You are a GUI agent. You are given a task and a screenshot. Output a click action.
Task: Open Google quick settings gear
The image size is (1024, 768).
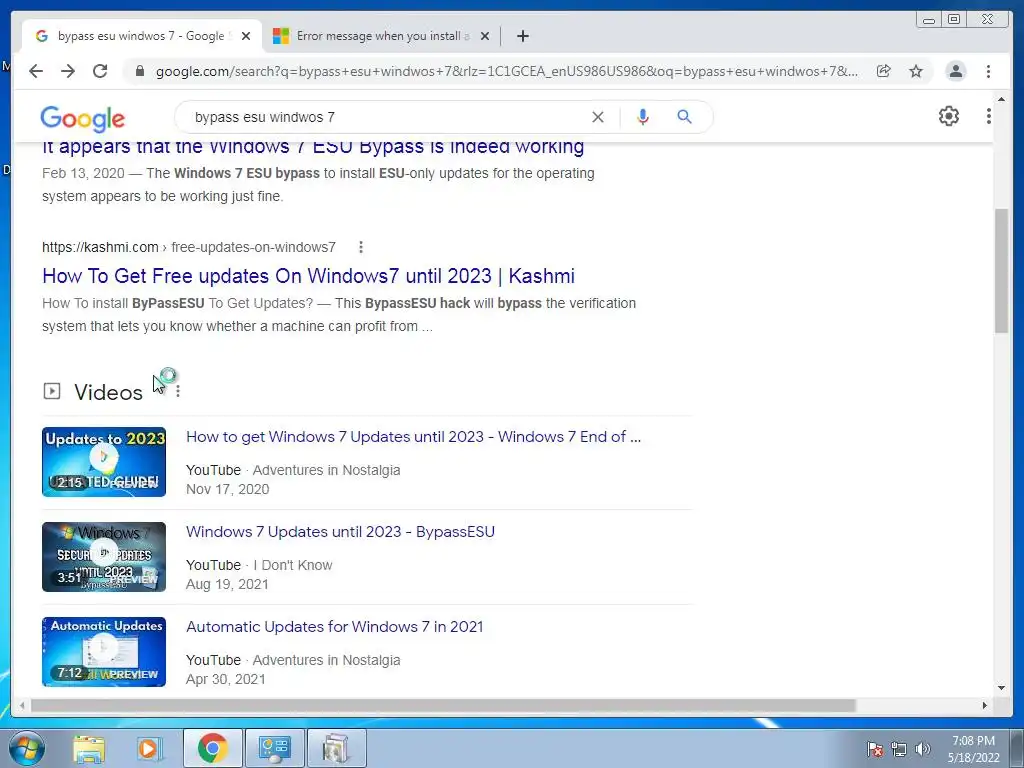coord(948,116)
